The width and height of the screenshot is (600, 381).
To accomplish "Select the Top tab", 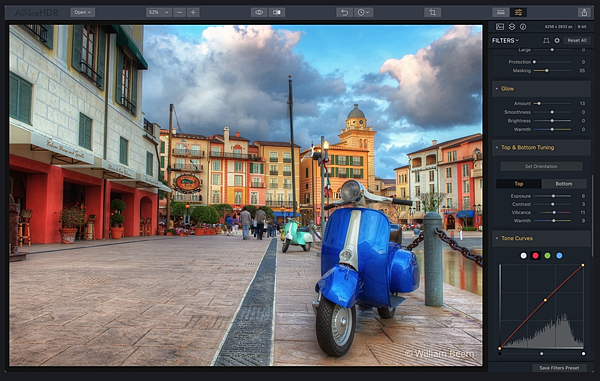I will coord(518,184).
